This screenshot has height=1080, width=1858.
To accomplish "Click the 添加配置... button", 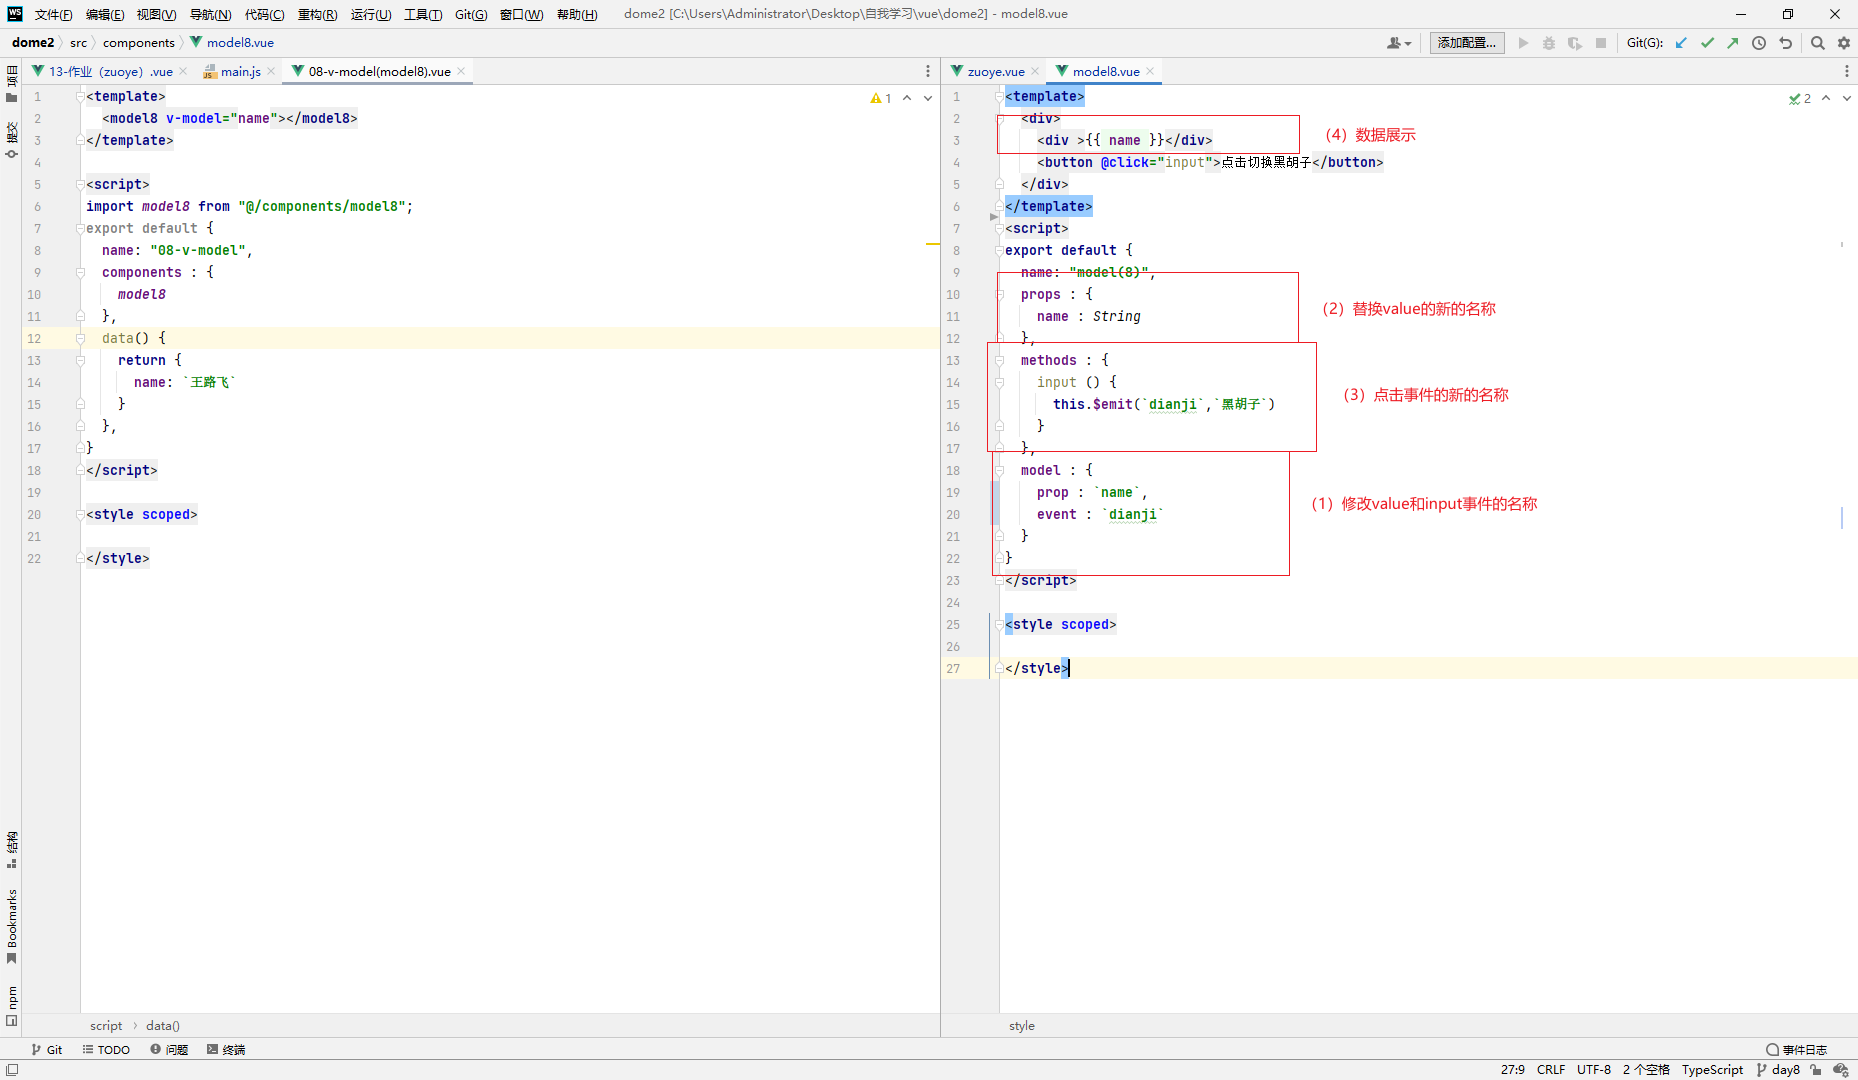I will pos(1466,43).
